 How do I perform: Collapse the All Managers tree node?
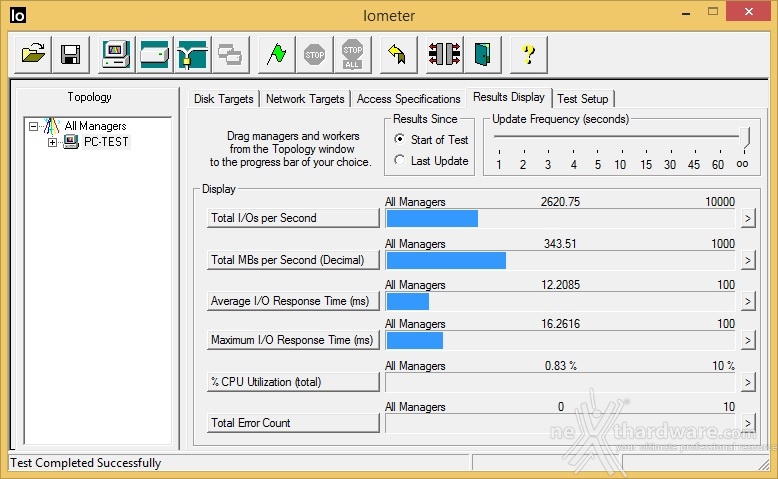point(33,126)
